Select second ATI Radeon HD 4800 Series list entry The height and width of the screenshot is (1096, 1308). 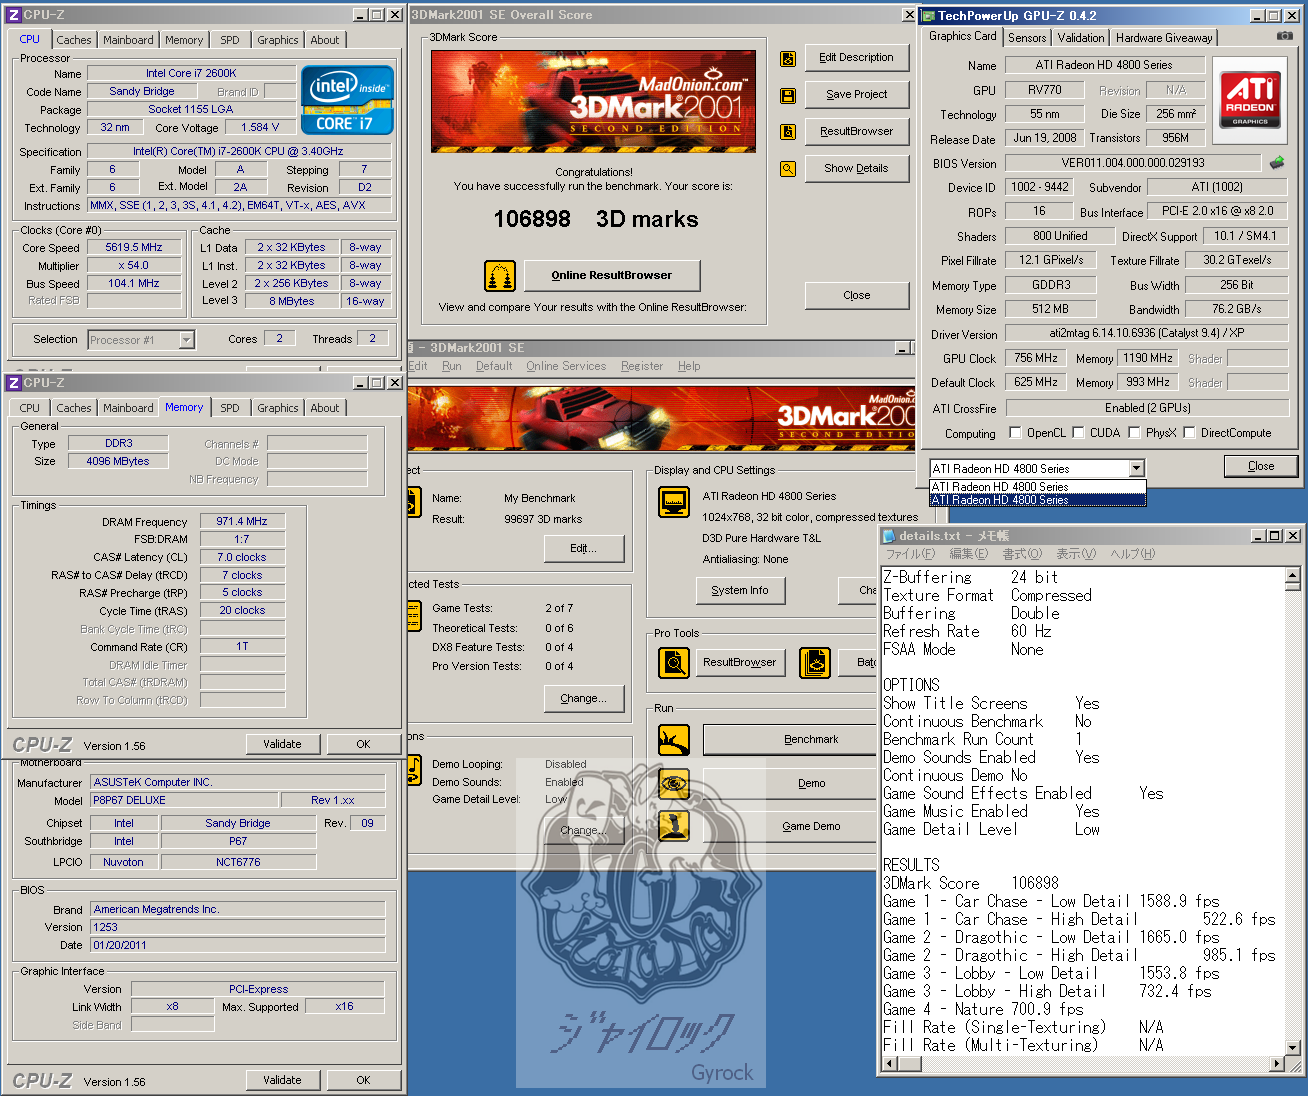click(x=1037, y=500)
